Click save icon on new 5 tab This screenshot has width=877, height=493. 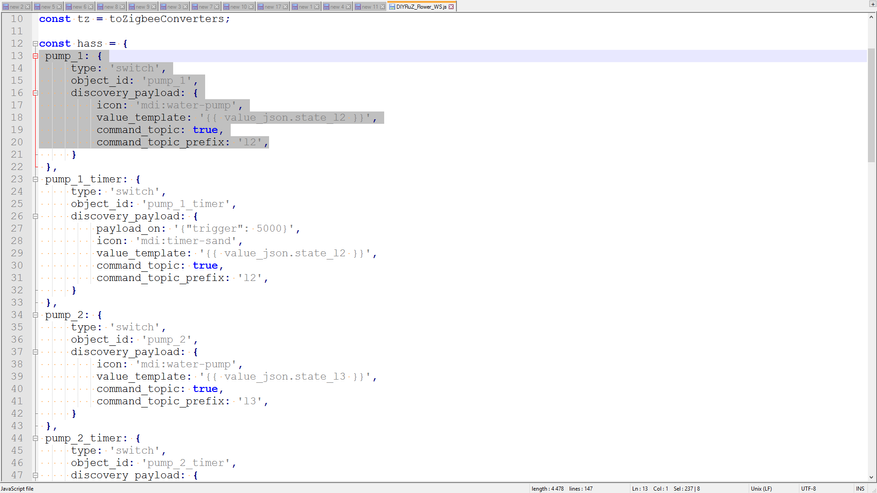click(x=36, y=7)
